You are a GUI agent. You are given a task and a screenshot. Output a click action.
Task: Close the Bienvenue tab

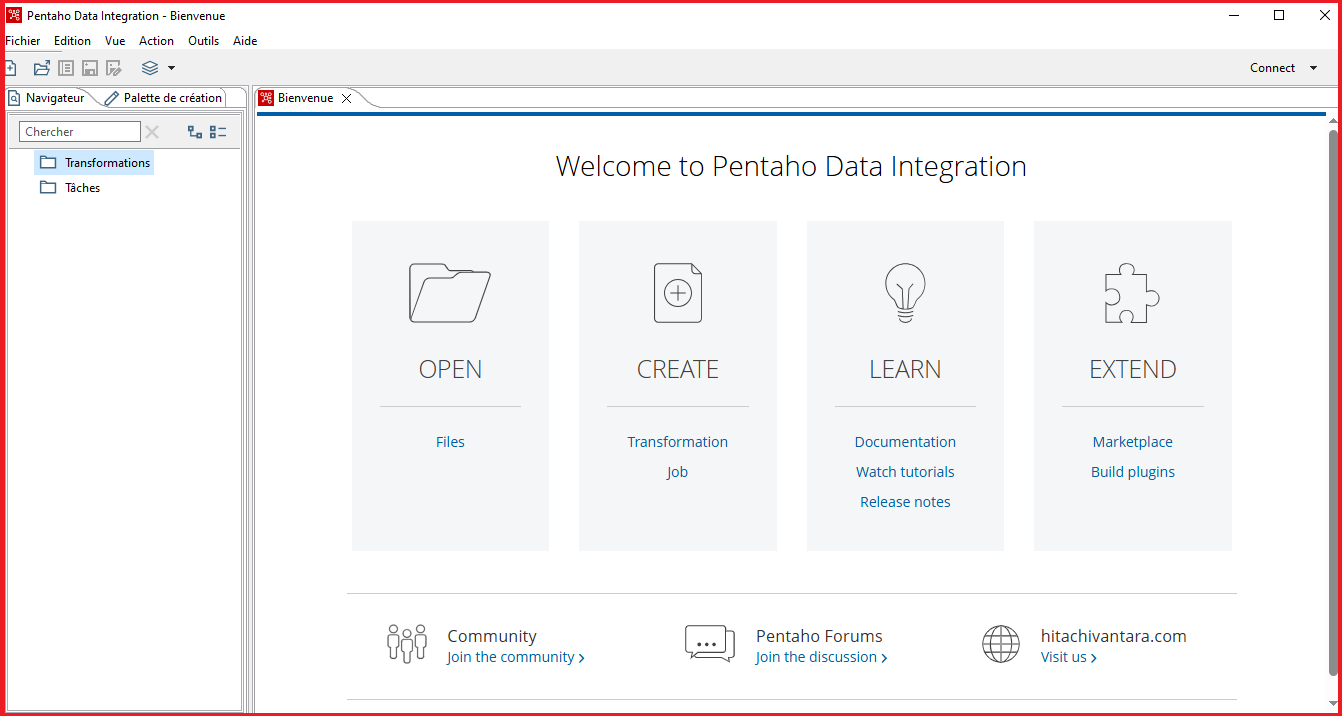tap(346, 97)
